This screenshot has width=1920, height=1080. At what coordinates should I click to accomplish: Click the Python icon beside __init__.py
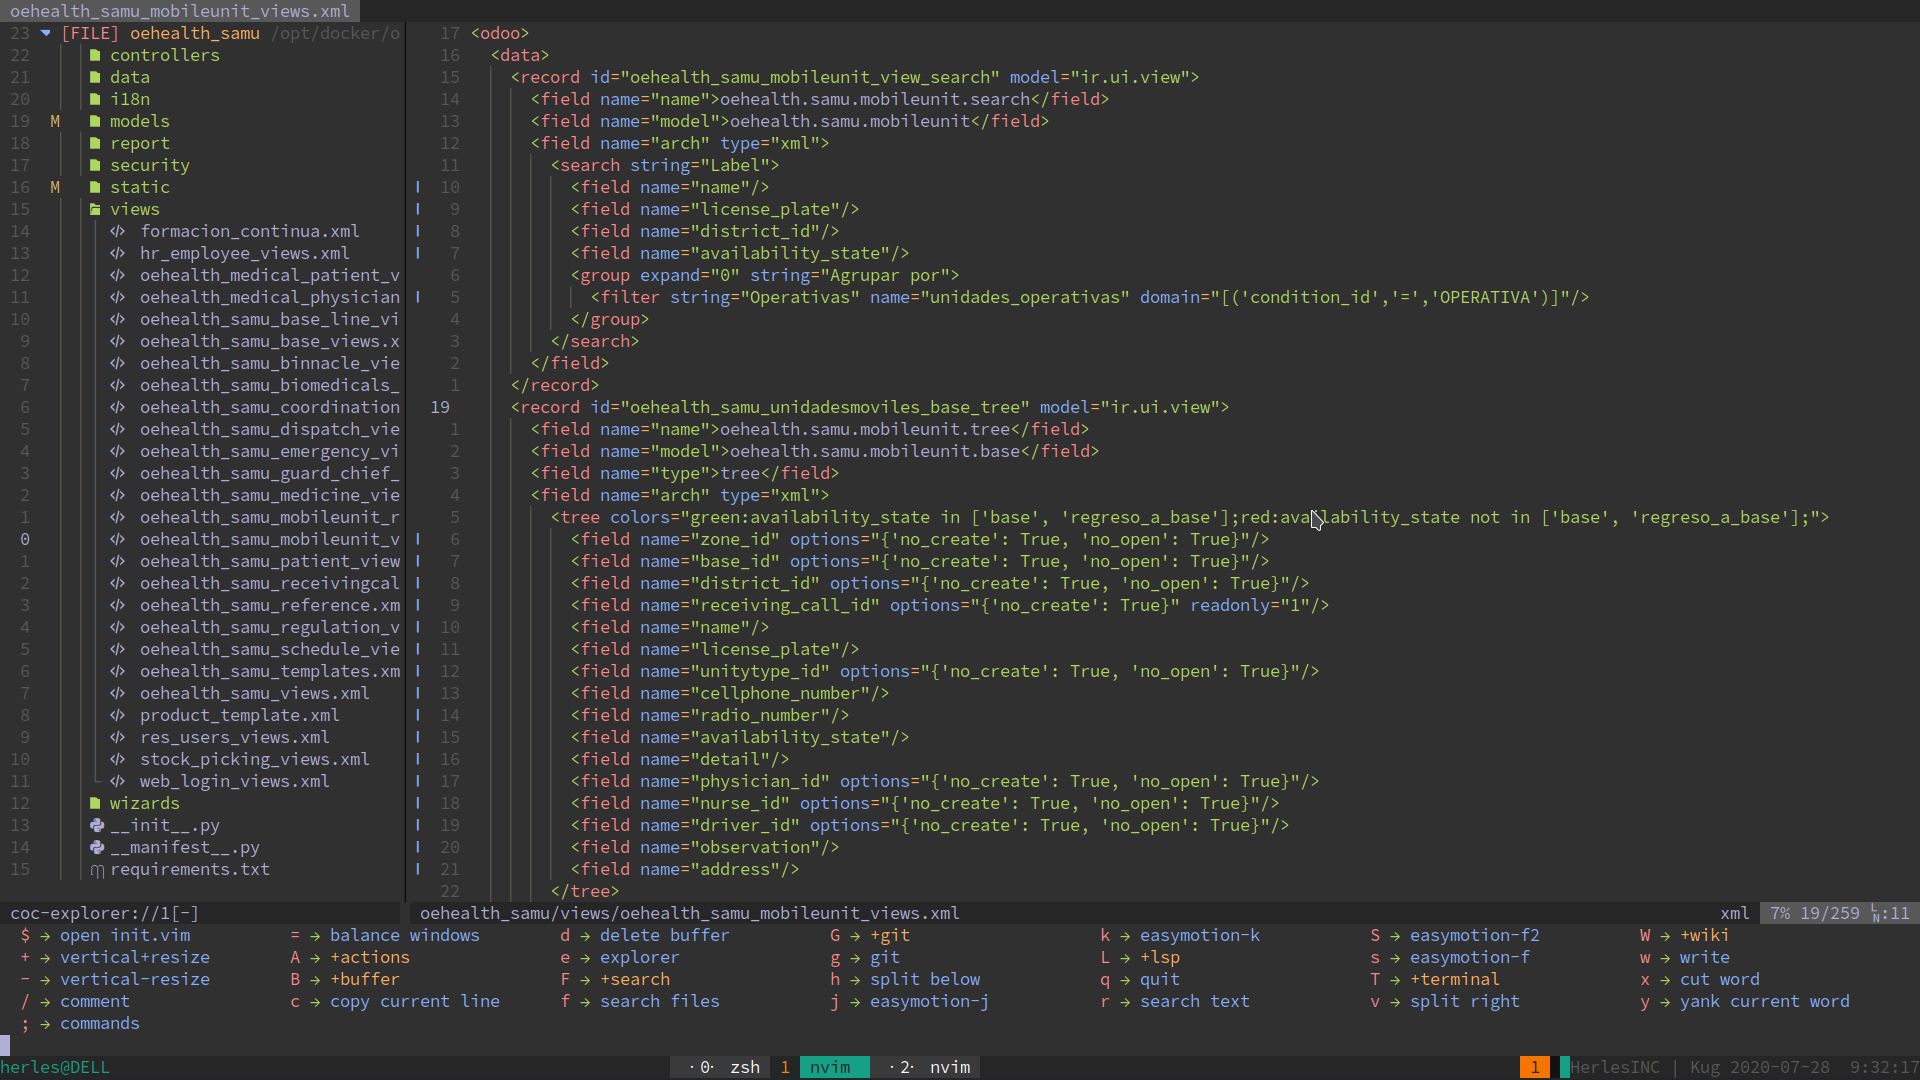(97, 825)
